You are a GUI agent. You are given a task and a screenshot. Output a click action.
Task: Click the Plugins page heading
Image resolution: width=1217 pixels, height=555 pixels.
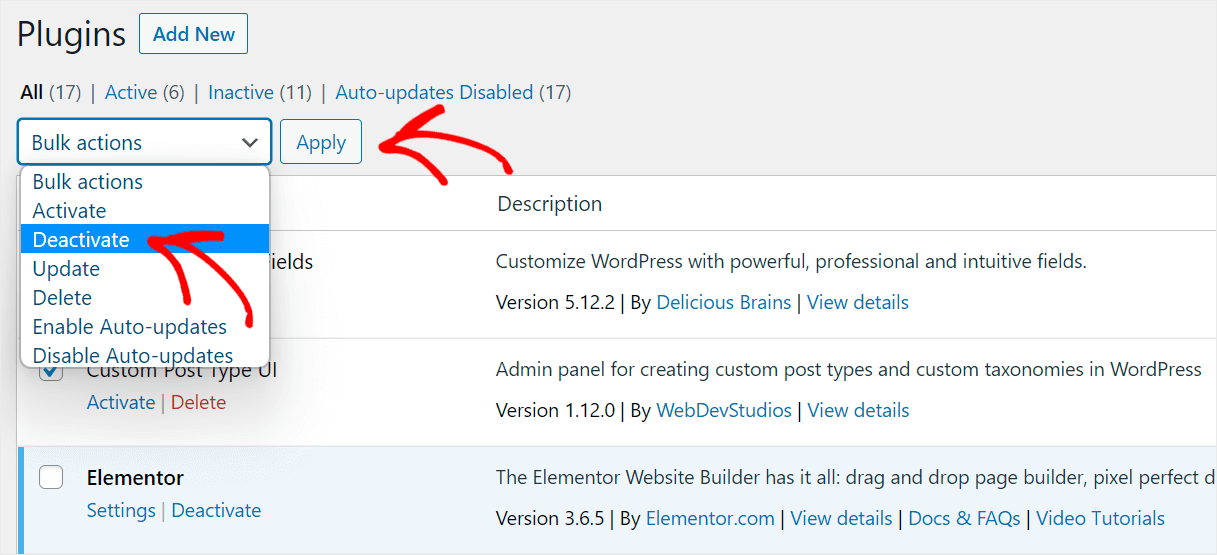pyautogui.click(x=72, y=35)
